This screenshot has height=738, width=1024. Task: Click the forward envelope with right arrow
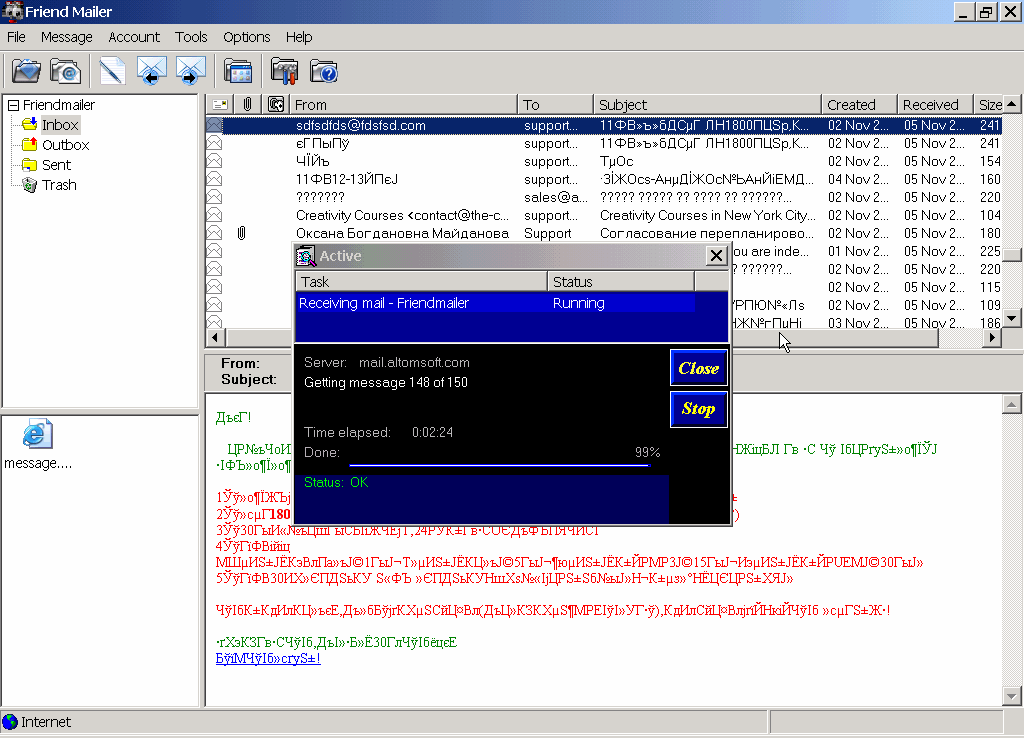tap(190, 71)
